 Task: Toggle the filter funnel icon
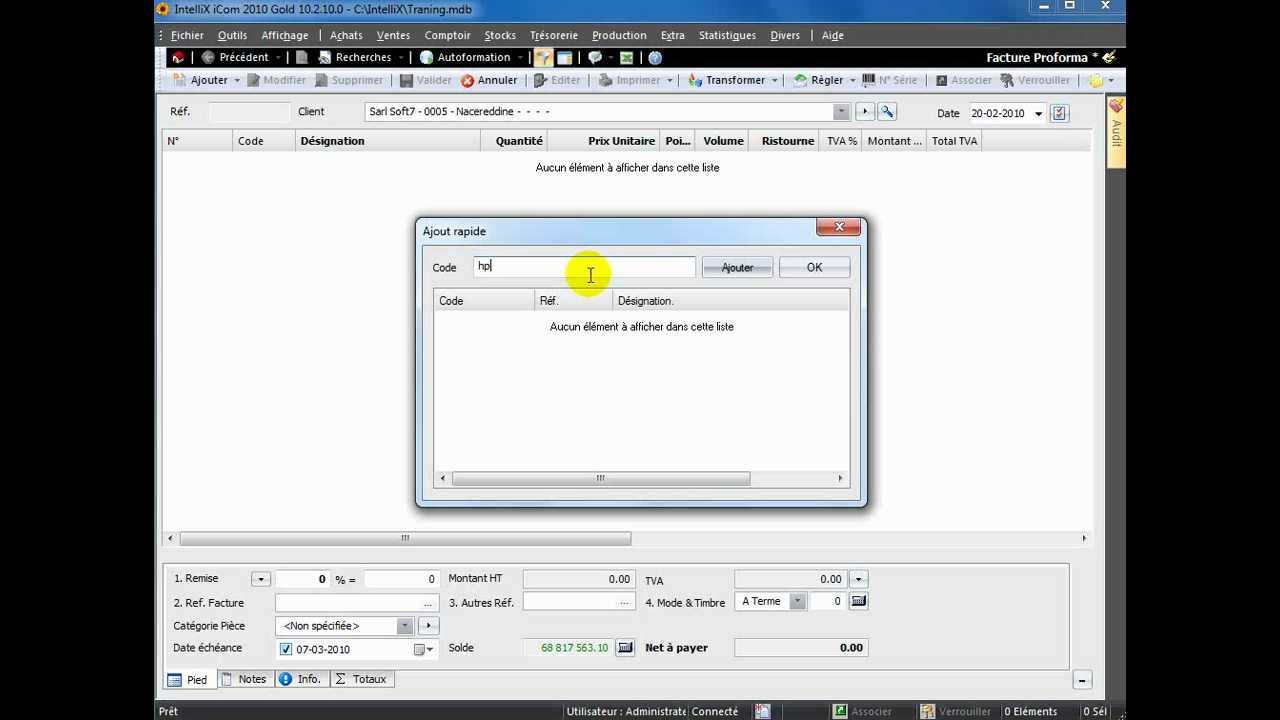(543, 58)
